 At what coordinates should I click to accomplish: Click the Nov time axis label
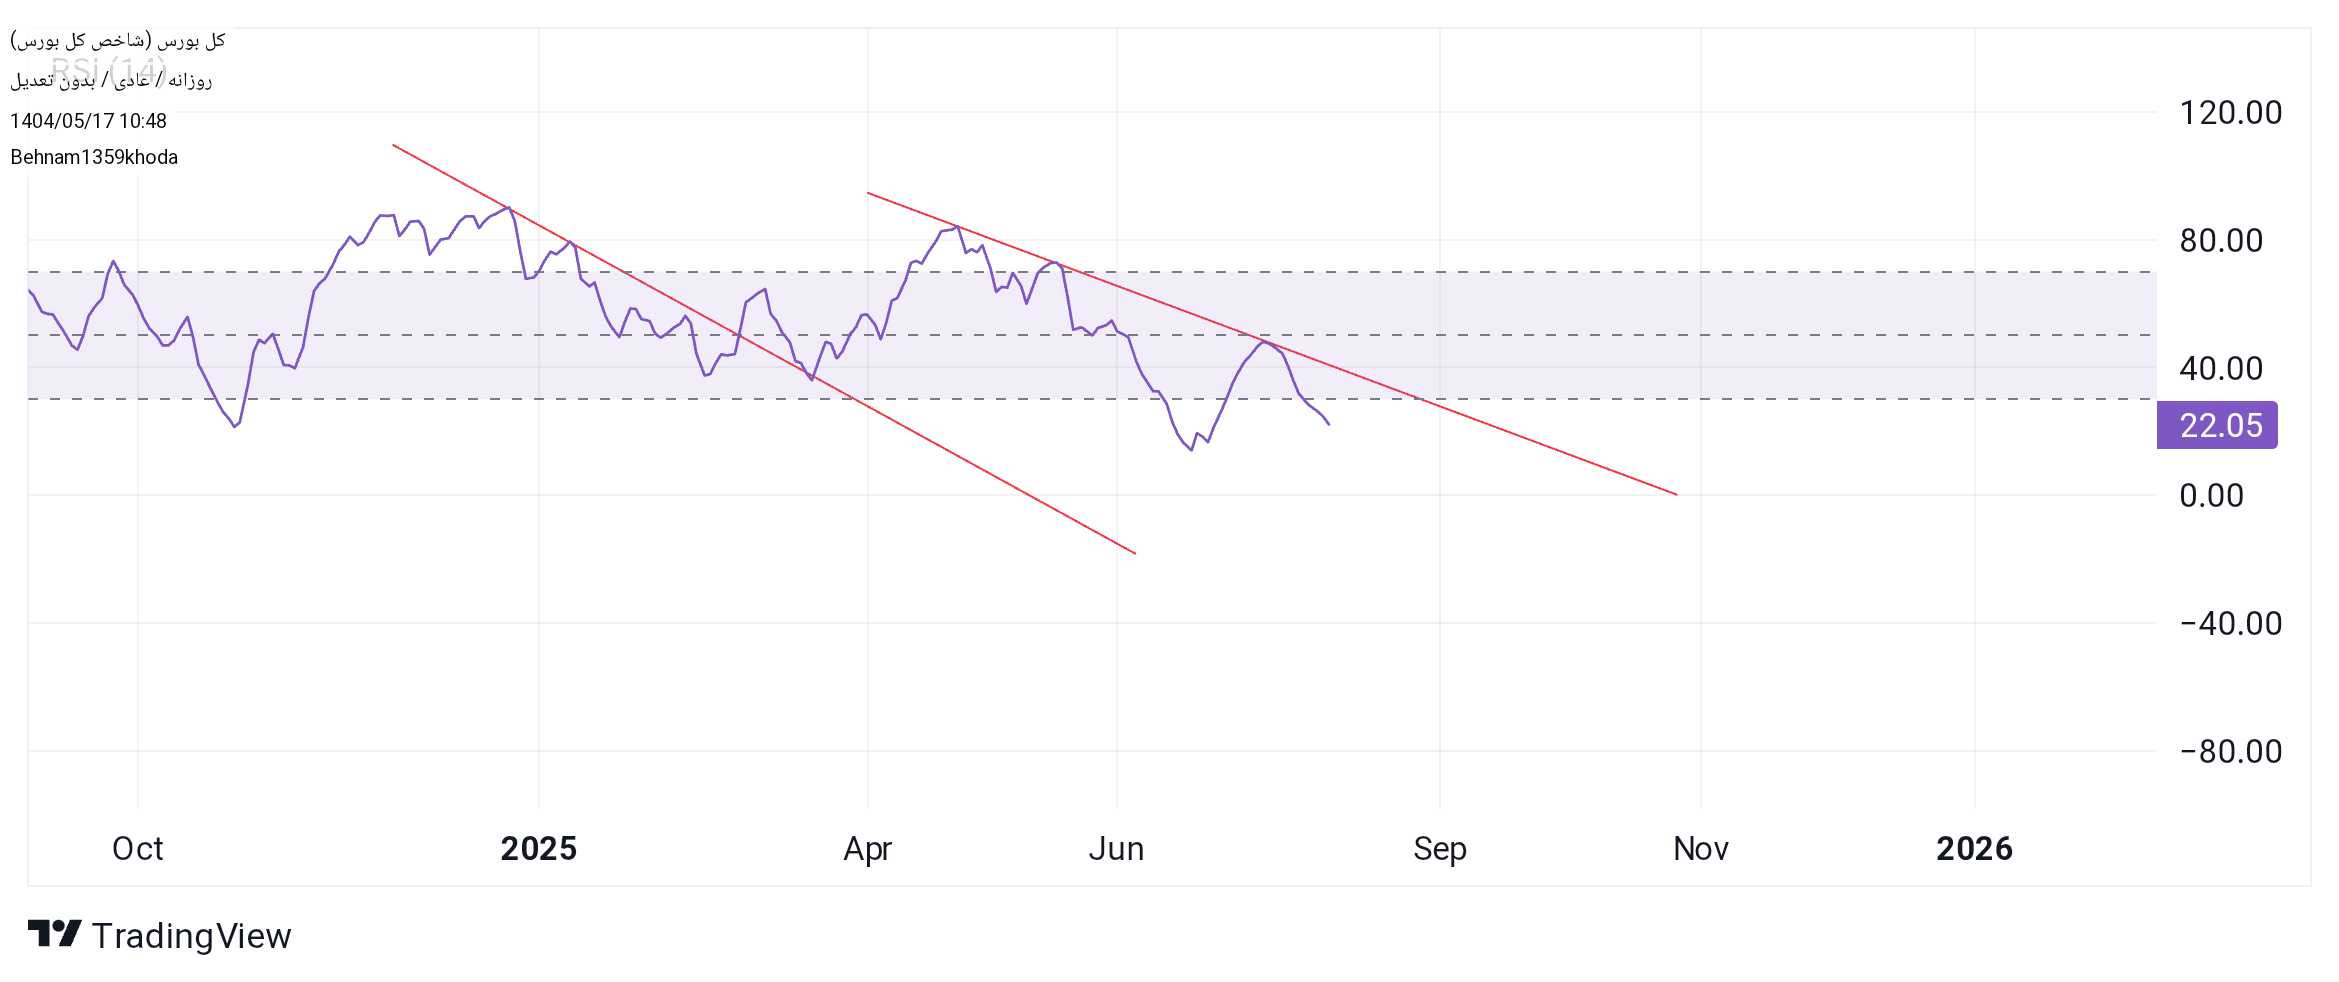1700,848
